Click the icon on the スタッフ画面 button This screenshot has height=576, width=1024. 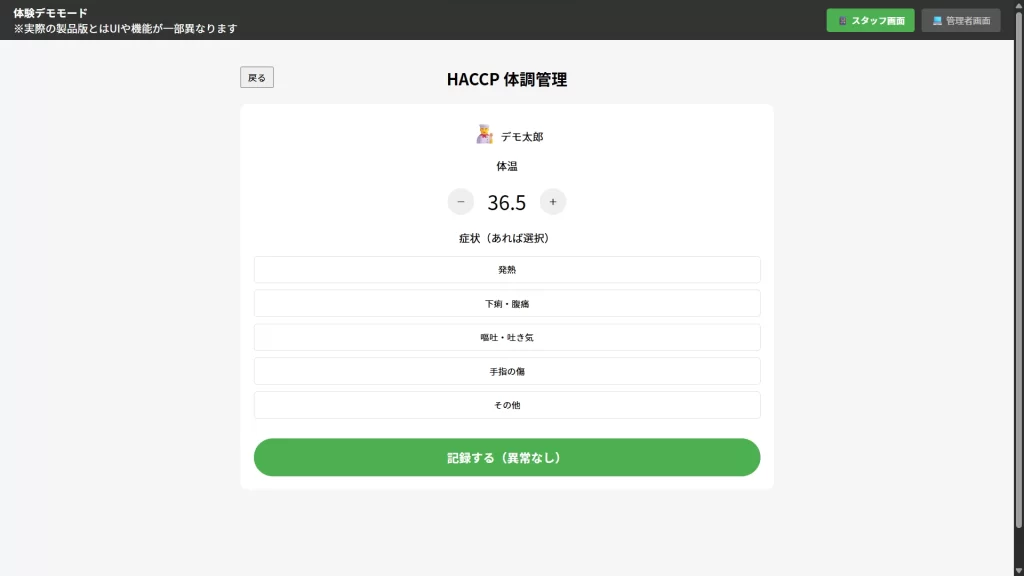click(842, 21)
